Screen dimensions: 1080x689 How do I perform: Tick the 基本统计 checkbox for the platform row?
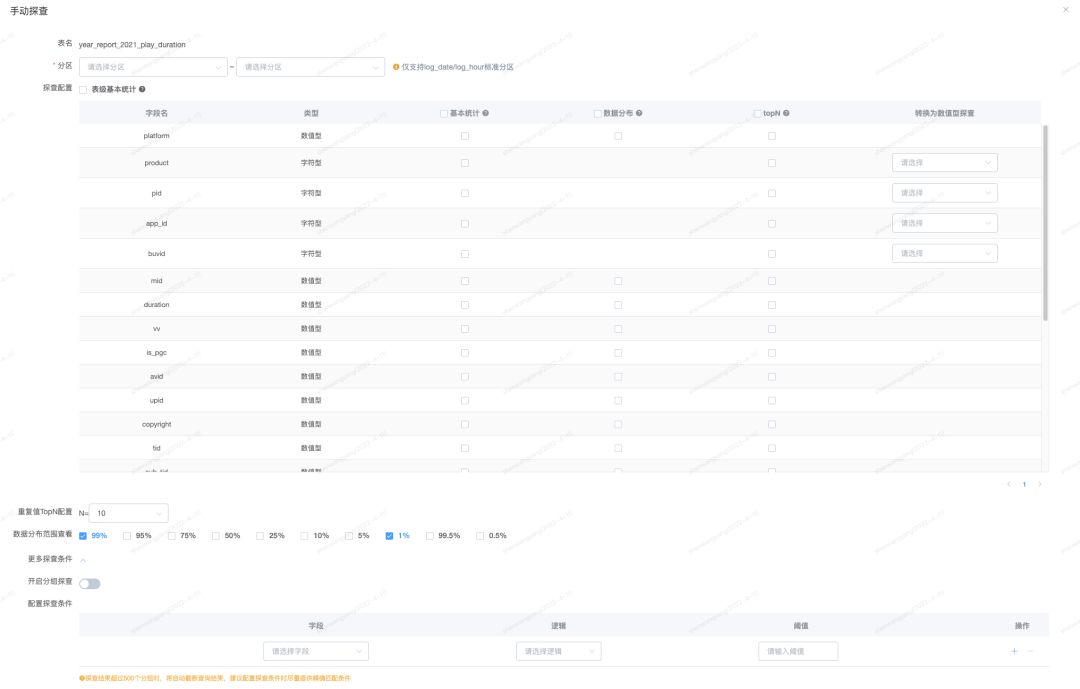[465, 136]
